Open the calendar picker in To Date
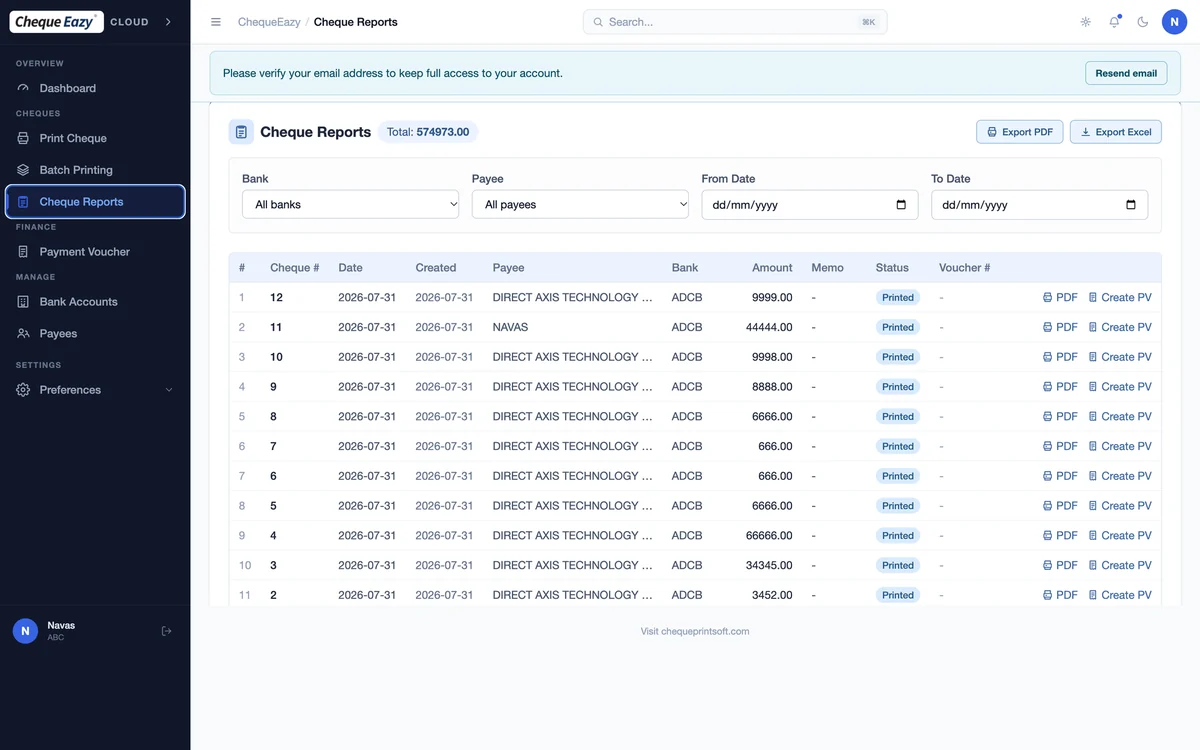This screenshot has width=1200, height=750. click(x=1131, y=205)
